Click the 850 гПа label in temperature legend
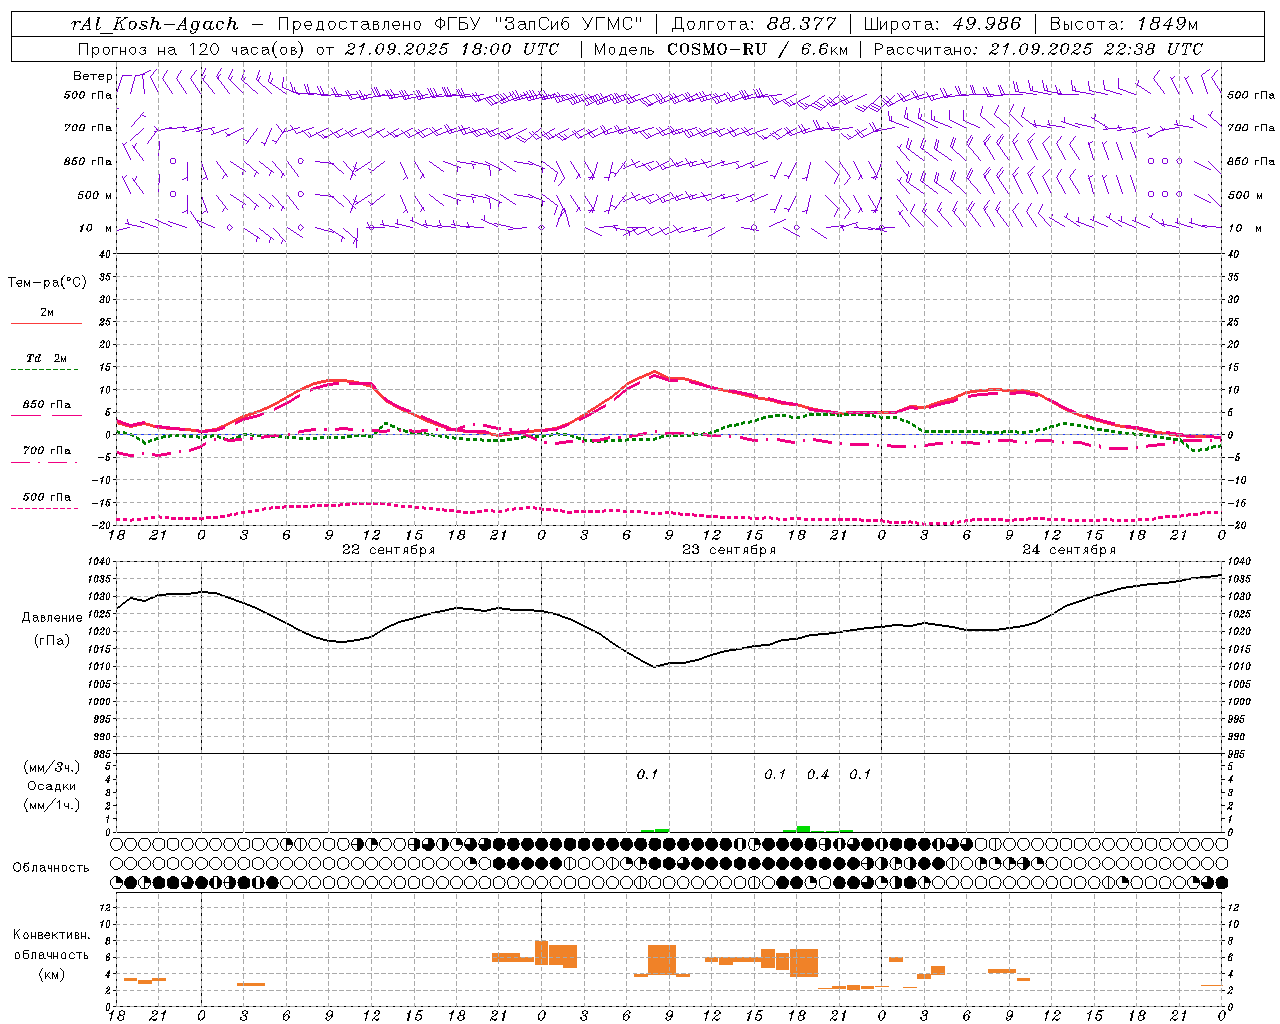Image resolution: width=1280 pixels, height=1024 pixels. pyautogui.click(x=47, y=405)
